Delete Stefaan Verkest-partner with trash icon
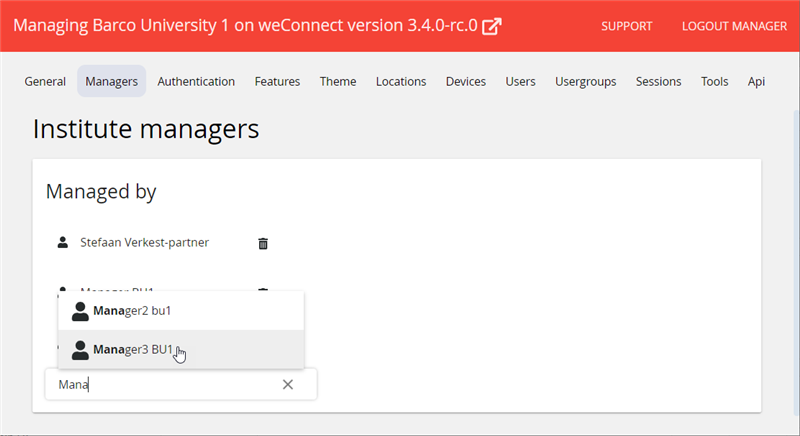Viewport: 800px width, 436px height. point(263,243)
